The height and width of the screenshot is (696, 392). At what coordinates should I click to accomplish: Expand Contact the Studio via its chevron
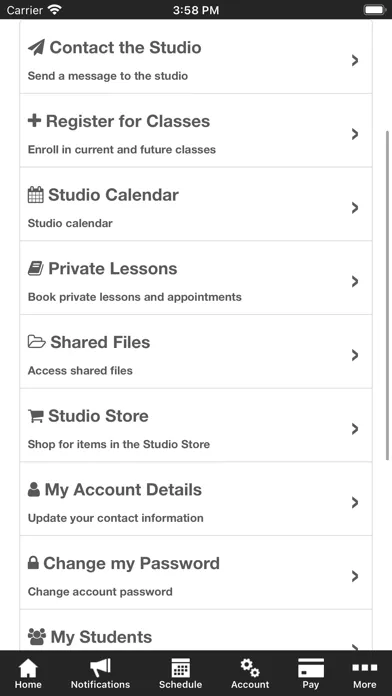coord(355,61)
